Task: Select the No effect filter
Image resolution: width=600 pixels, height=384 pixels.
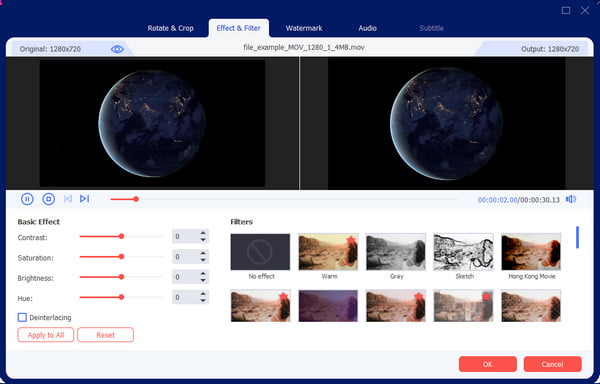Action: pos(260,252)
